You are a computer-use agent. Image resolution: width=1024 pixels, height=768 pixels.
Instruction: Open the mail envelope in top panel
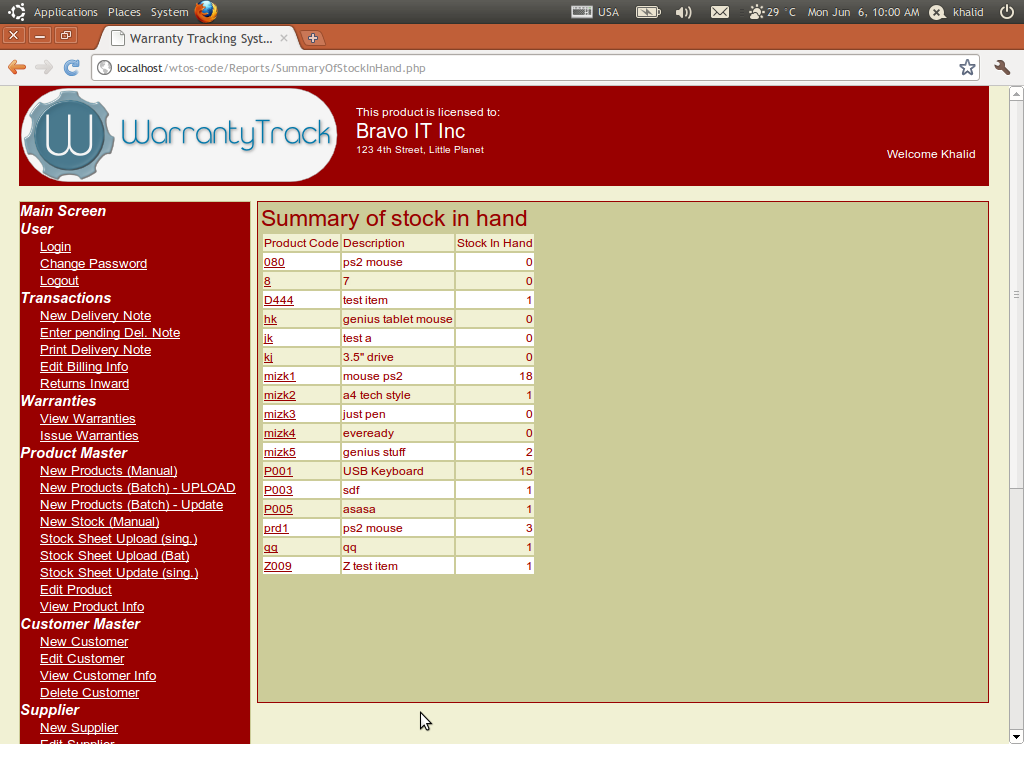(x=720, y=12)
